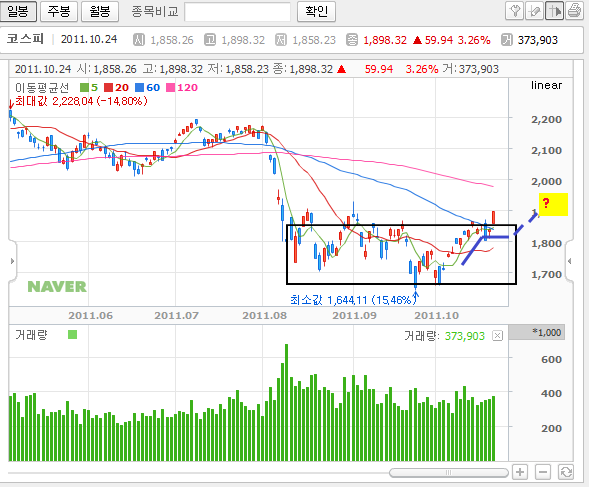Viewport: 591px width, 487px height.
Task: Click the 종목비교 comparison input field
Action: pos(237,12)
